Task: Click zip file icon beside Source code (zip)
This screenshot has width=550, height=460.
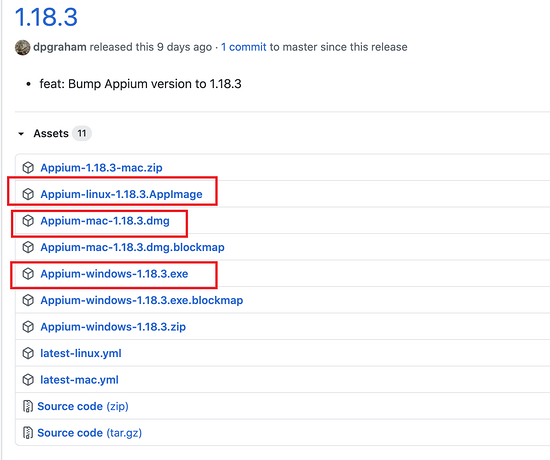Action: click(x=28, y=406)
